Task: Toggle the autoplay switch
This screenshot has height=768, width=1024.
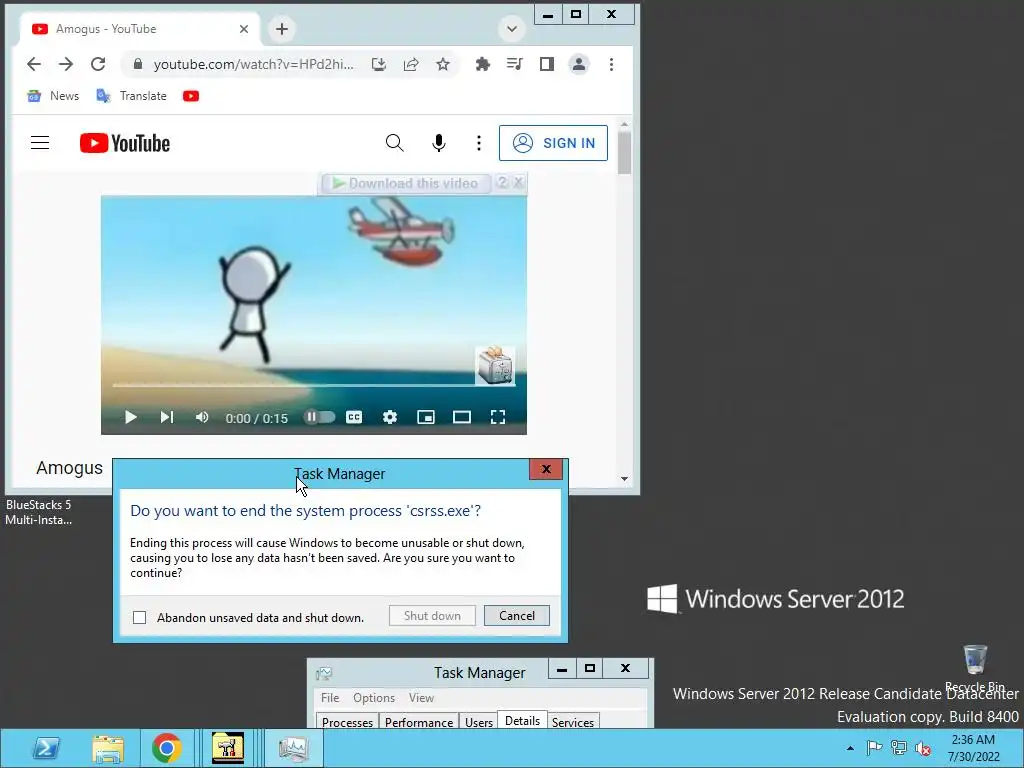Action: click(319, 417)
